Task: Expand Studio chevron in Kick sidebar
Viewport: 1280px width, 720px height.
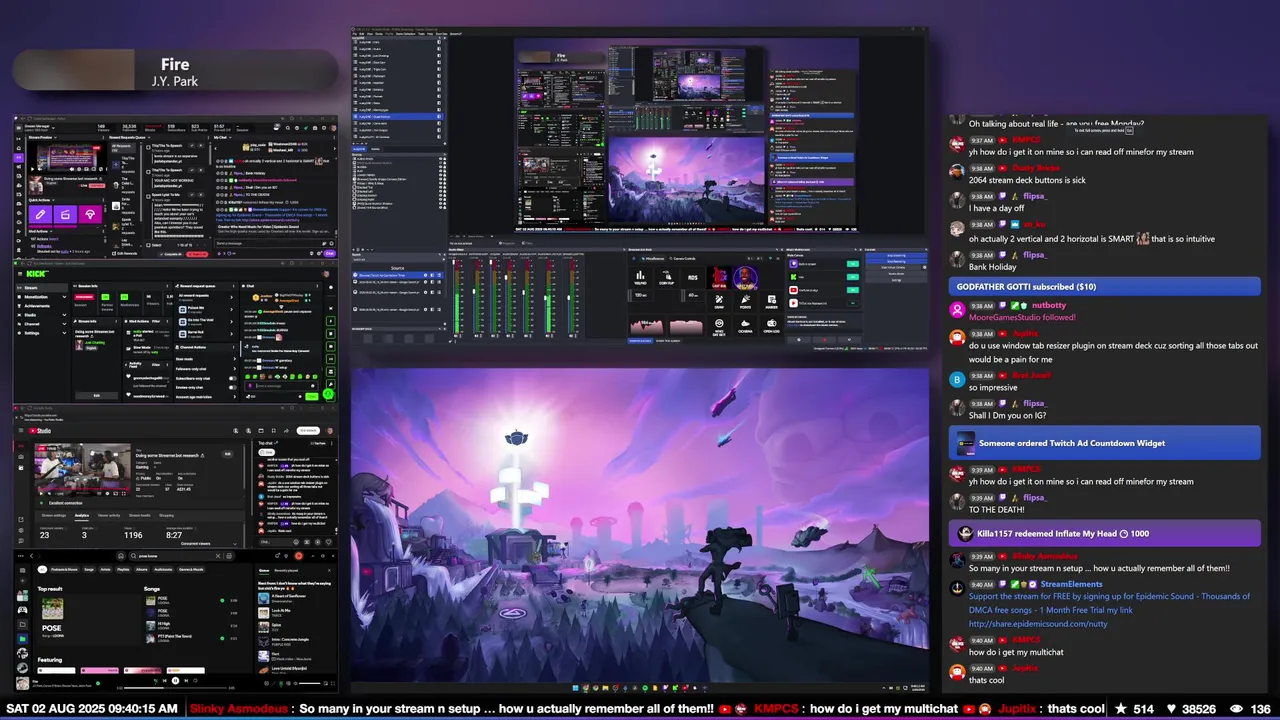Action: coord(64,315)
